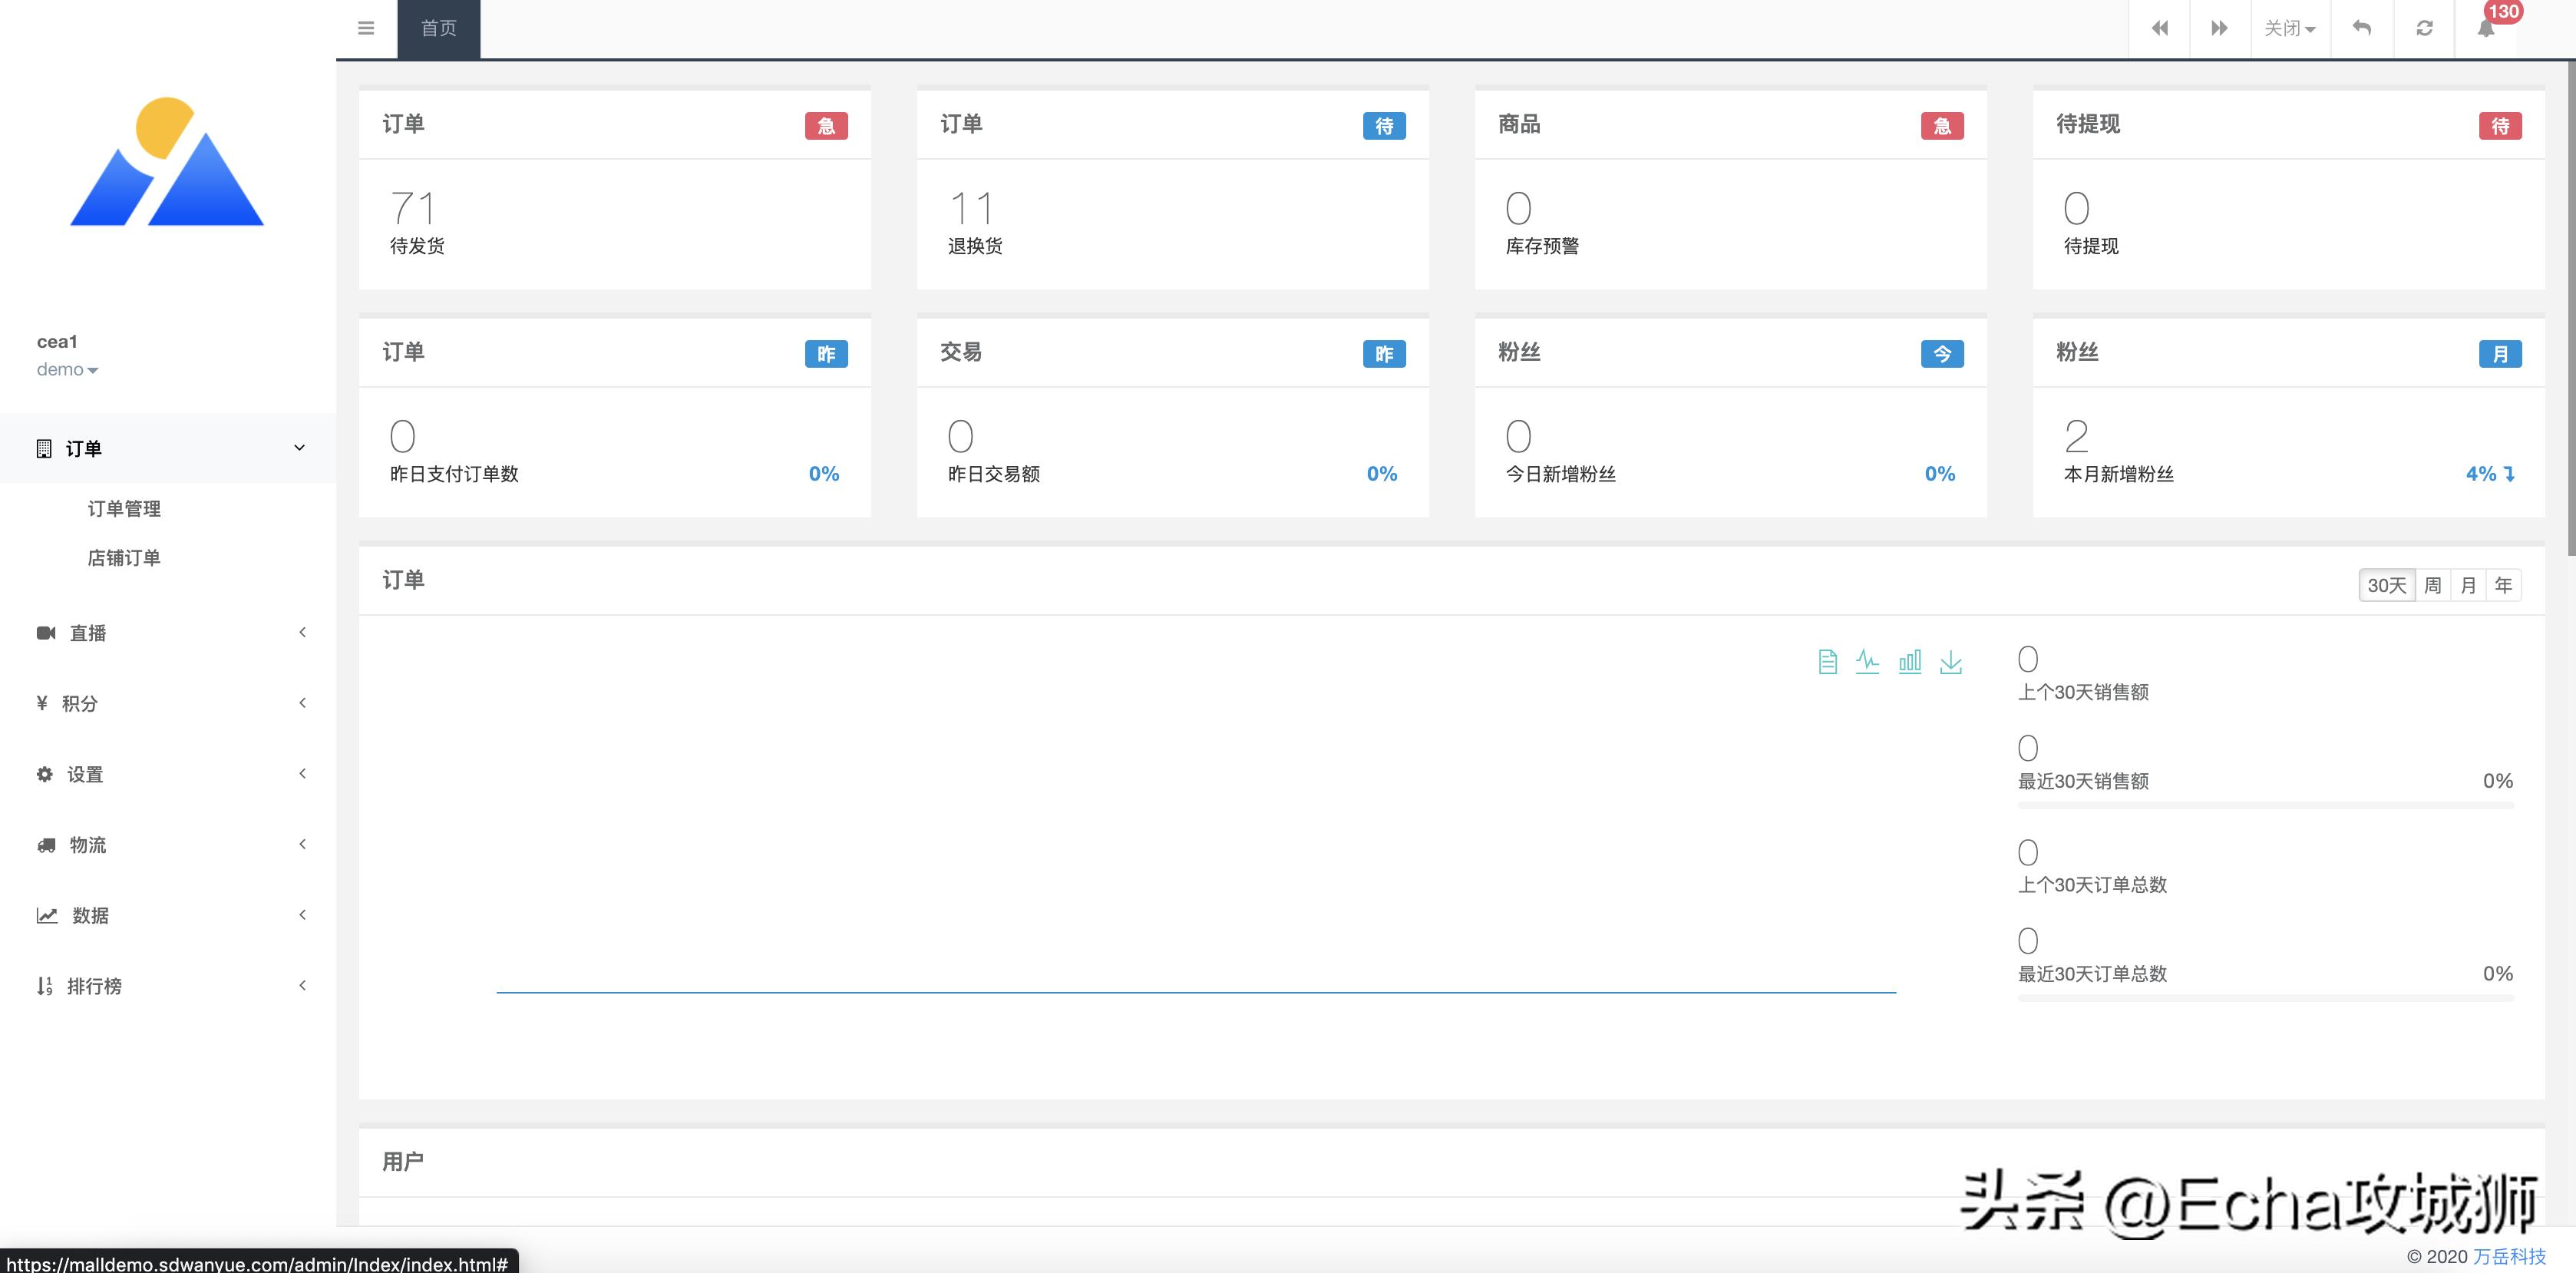2576x1273 pixels.
Task: Click the hamburger menu toggle icon
Action: [366, 28]
